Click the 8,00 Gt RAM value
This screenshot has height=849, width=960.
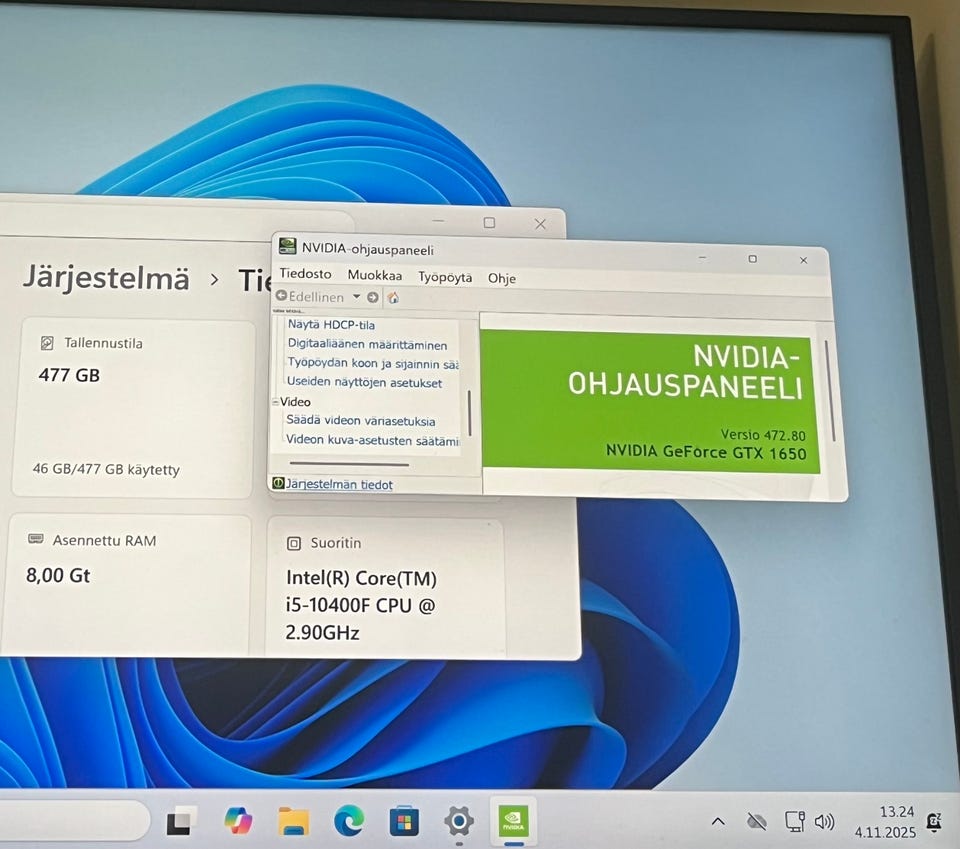pos(58,575)
